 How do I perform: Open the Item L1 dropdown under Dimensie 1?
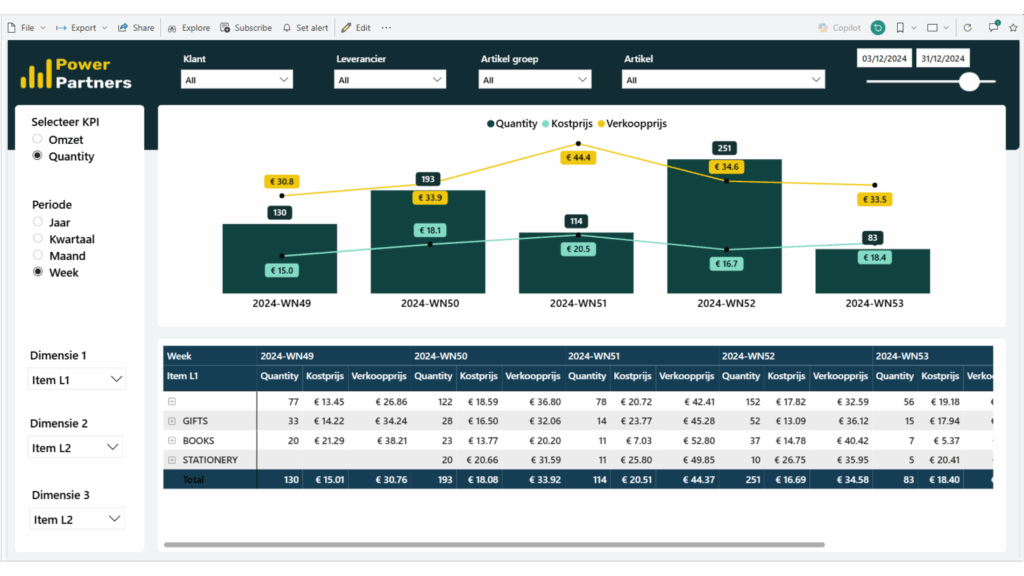[76, 378]
